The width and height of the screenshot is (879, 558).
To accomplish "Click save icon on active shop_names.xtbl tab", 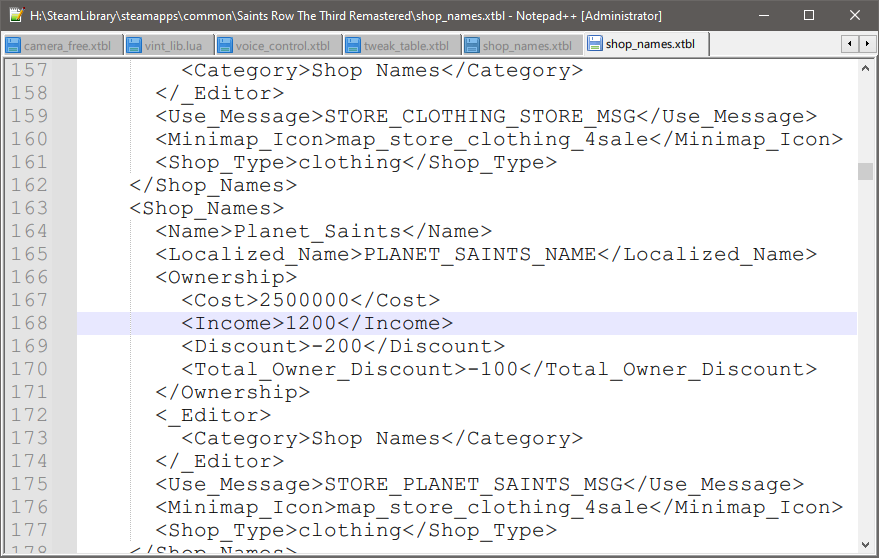I will tap(595, 44).
